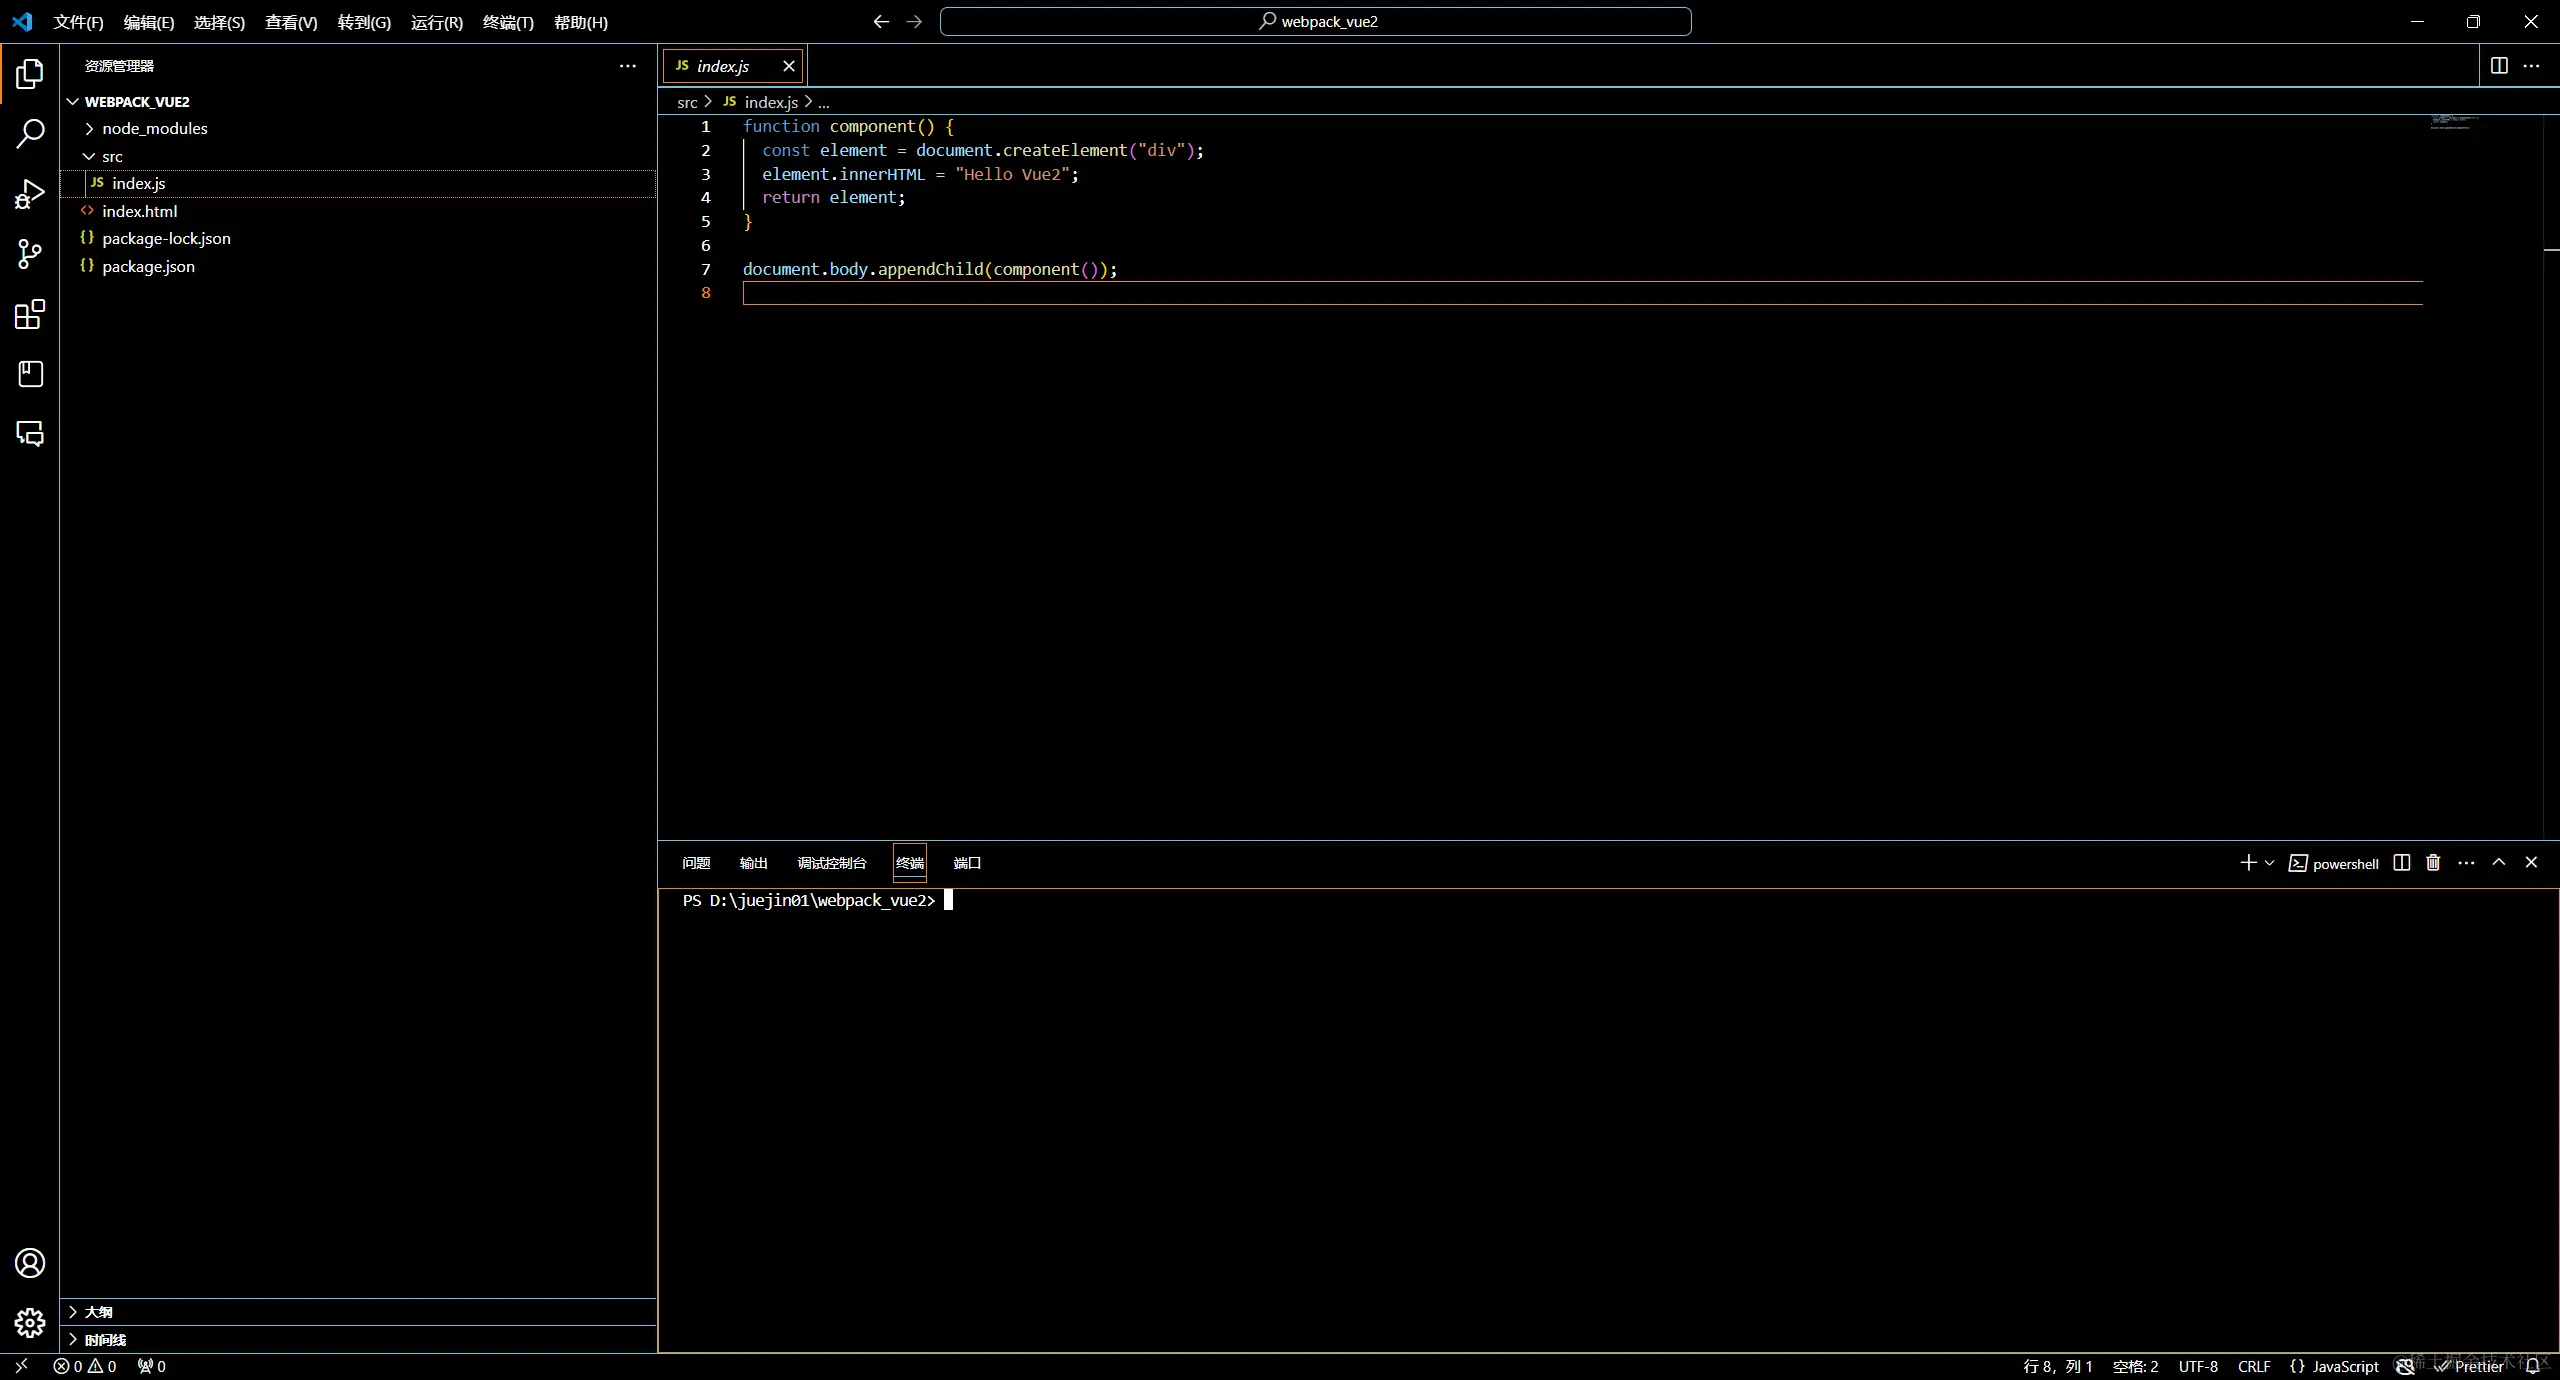Open the 终端(T) menu
Viewport: 2560px width, 1380px height.
508,22
